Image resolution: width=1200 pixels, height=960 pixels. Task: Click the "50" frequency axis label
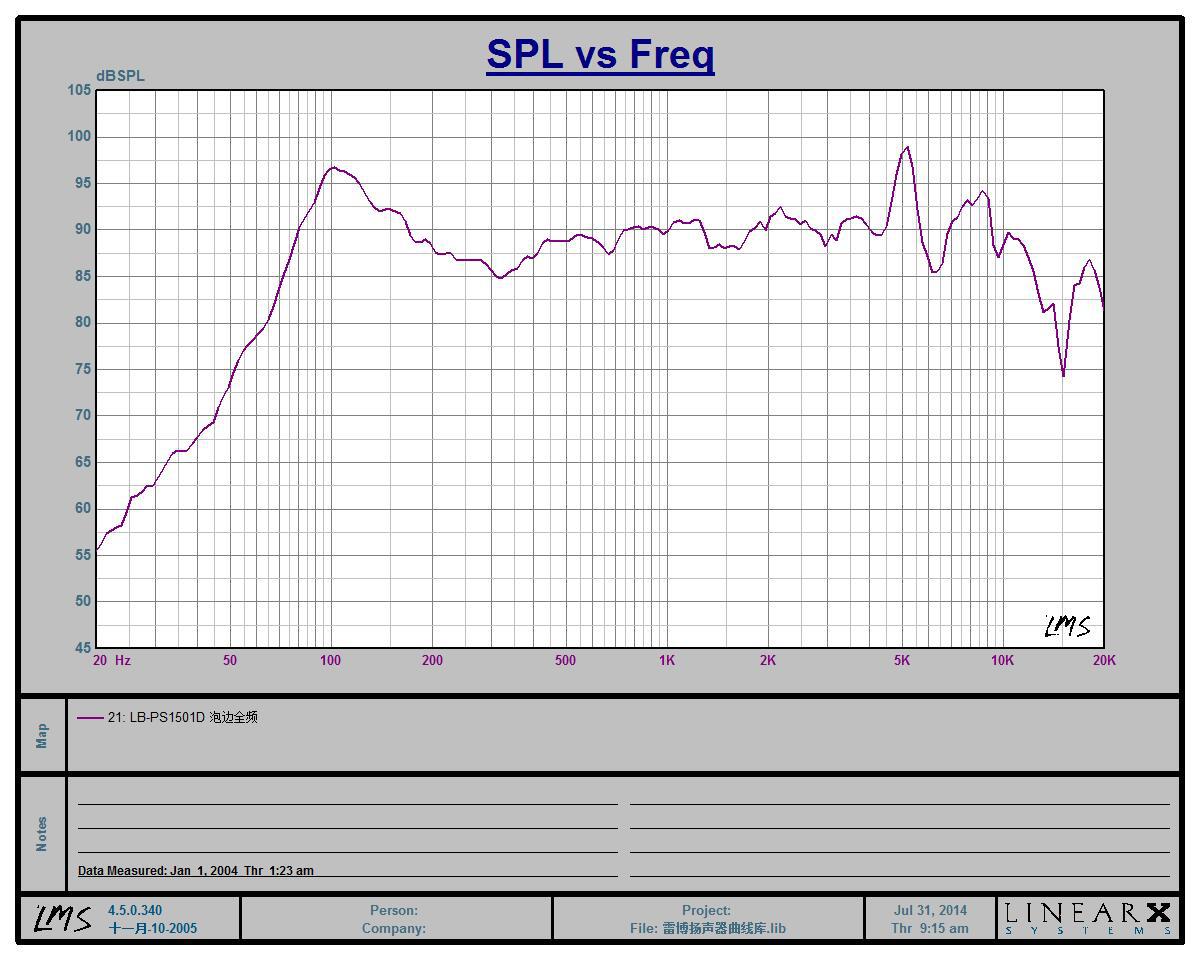tap(230, 660)
